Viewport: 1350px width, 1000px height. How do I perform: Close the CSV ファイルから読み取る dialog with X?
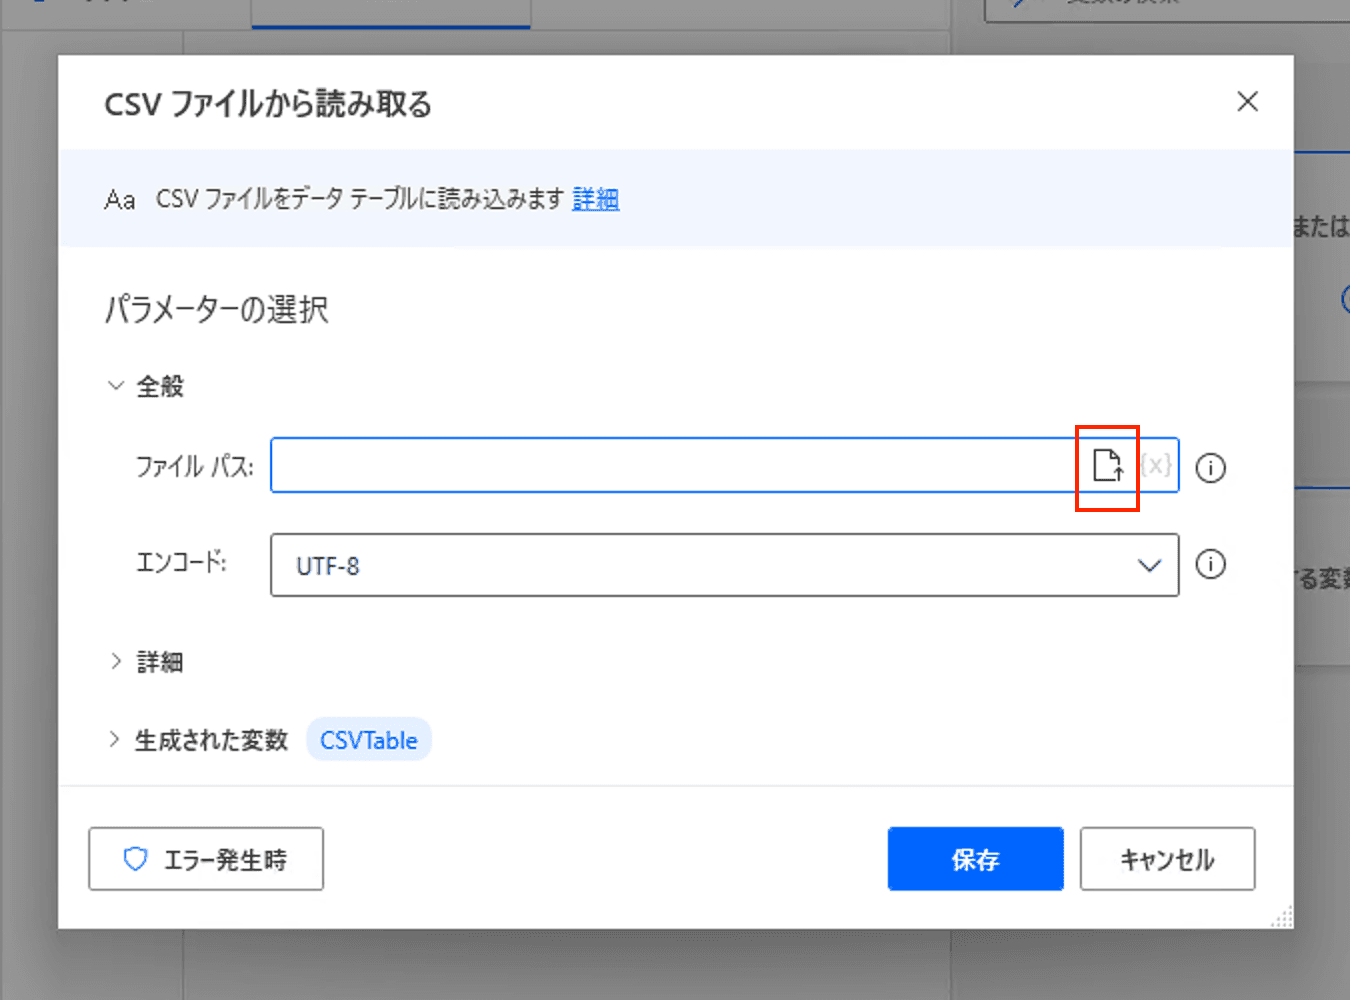click(x=1247, y=102)
